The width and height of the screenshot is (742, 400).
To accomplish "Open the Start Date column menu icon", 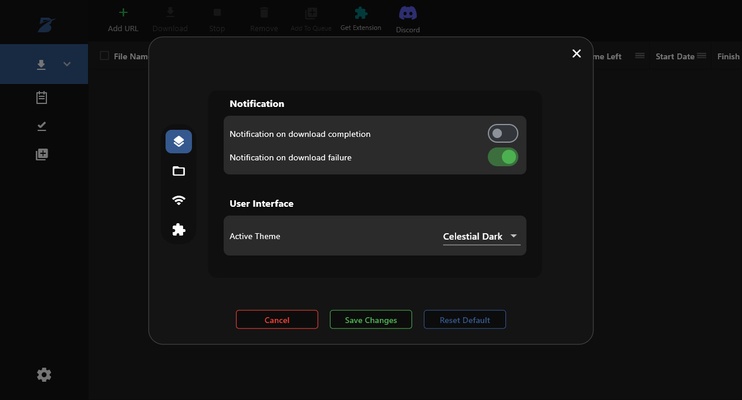I will tap(701, 56).
